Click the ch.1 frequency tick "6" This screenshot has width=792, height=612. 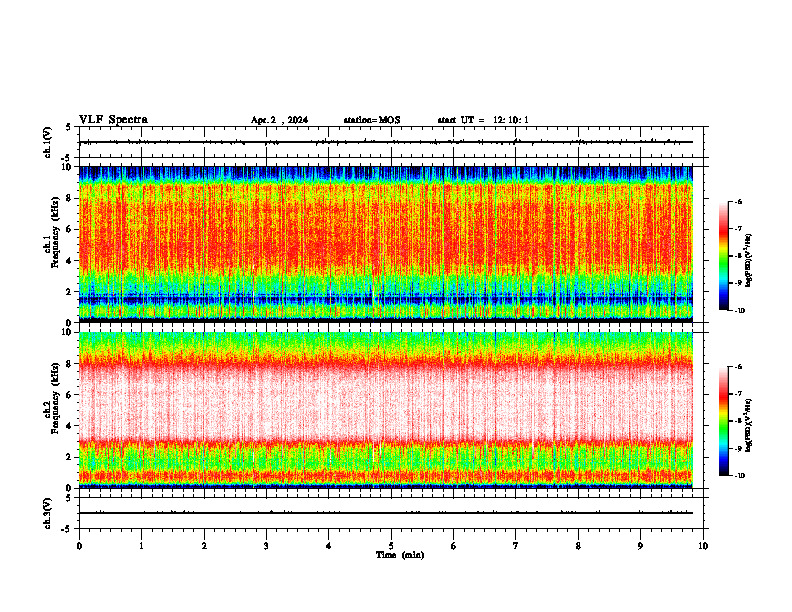click(x=70, y=230)
